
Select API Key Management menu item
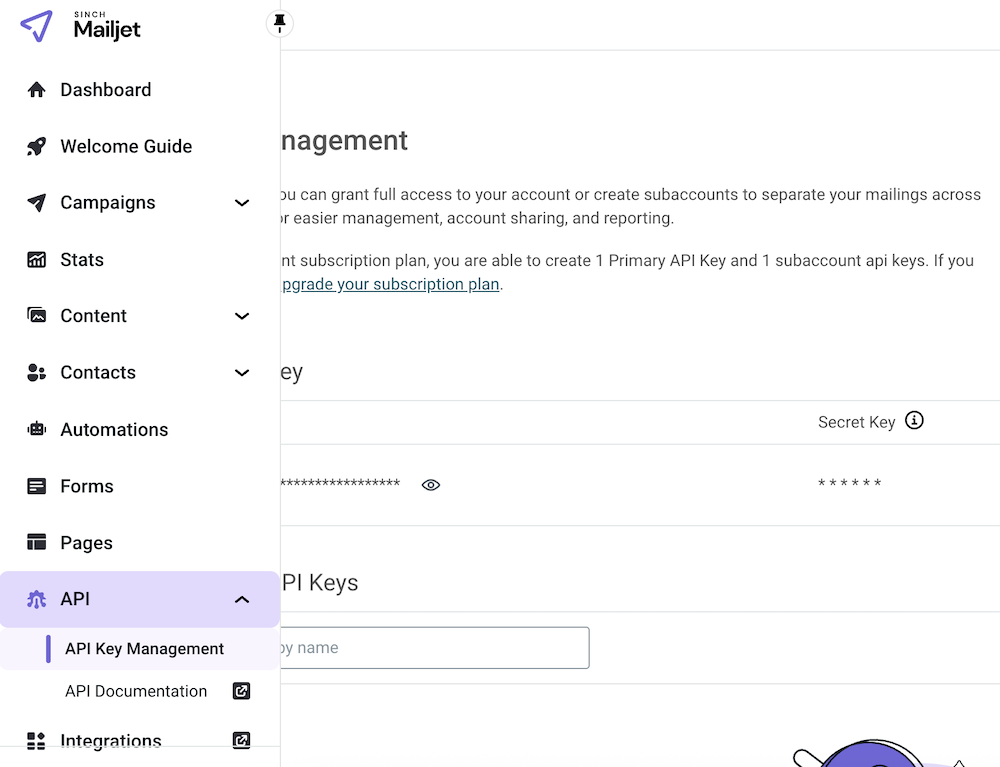pos(144,649)
